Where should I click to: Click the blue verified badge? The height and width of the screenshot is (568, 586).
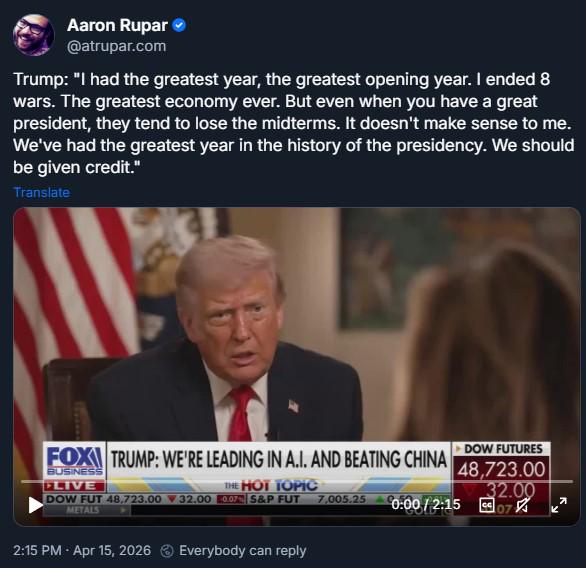point(179,25)
